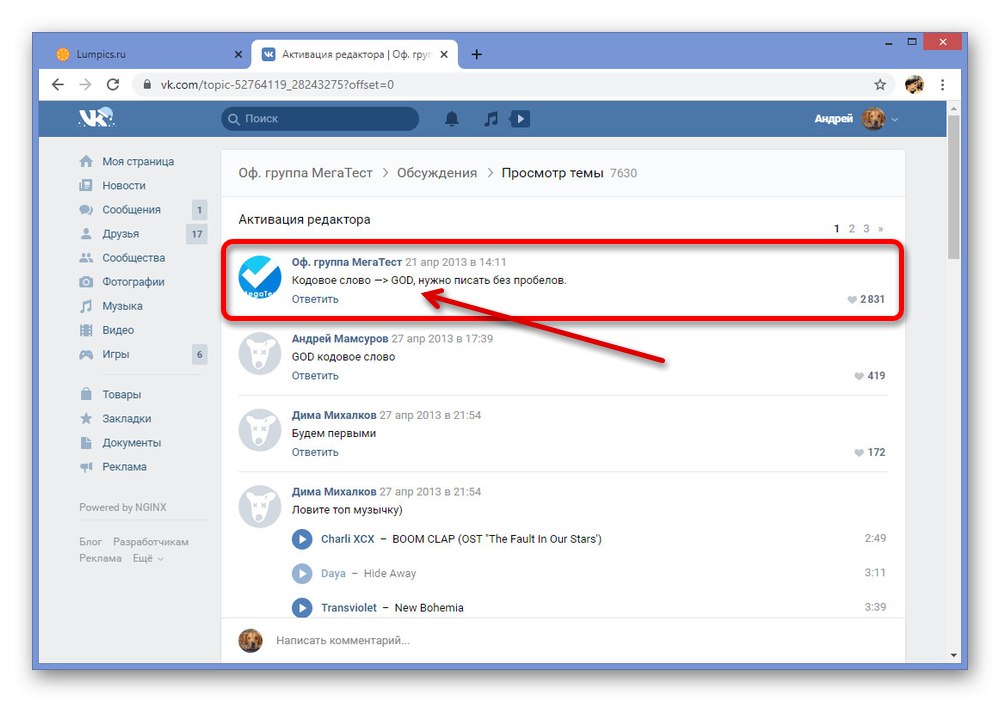Image resolution: width=1000 pixels, height=702 pixels.
Task: Open Документы in the sidebar
Action: [x=121, y=442]
